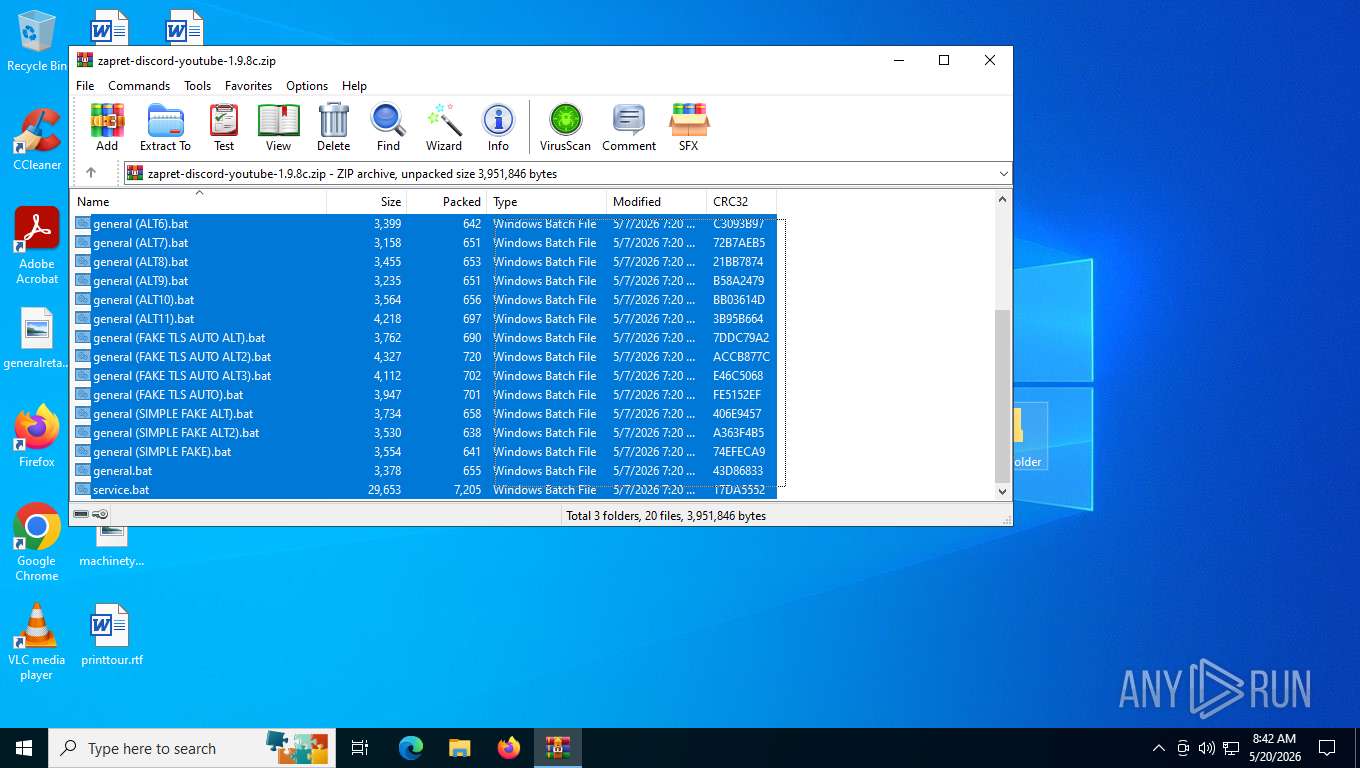Open VLC media player shortcut

pos(37,641)
